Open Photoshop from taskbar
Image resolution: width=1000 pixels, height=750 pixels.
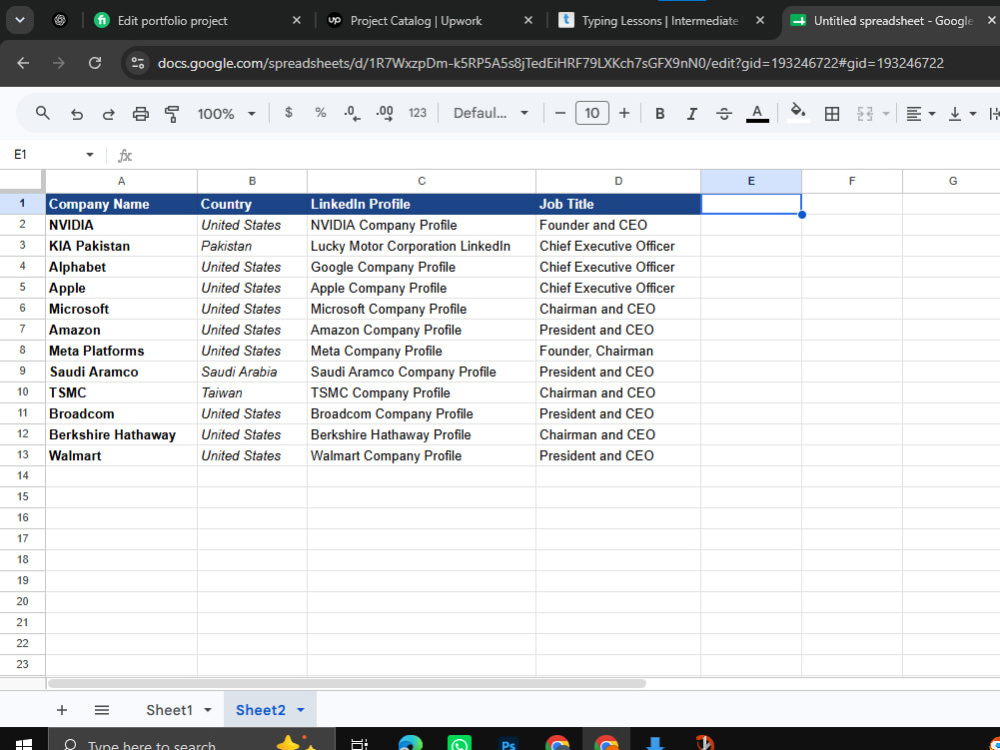508,744
